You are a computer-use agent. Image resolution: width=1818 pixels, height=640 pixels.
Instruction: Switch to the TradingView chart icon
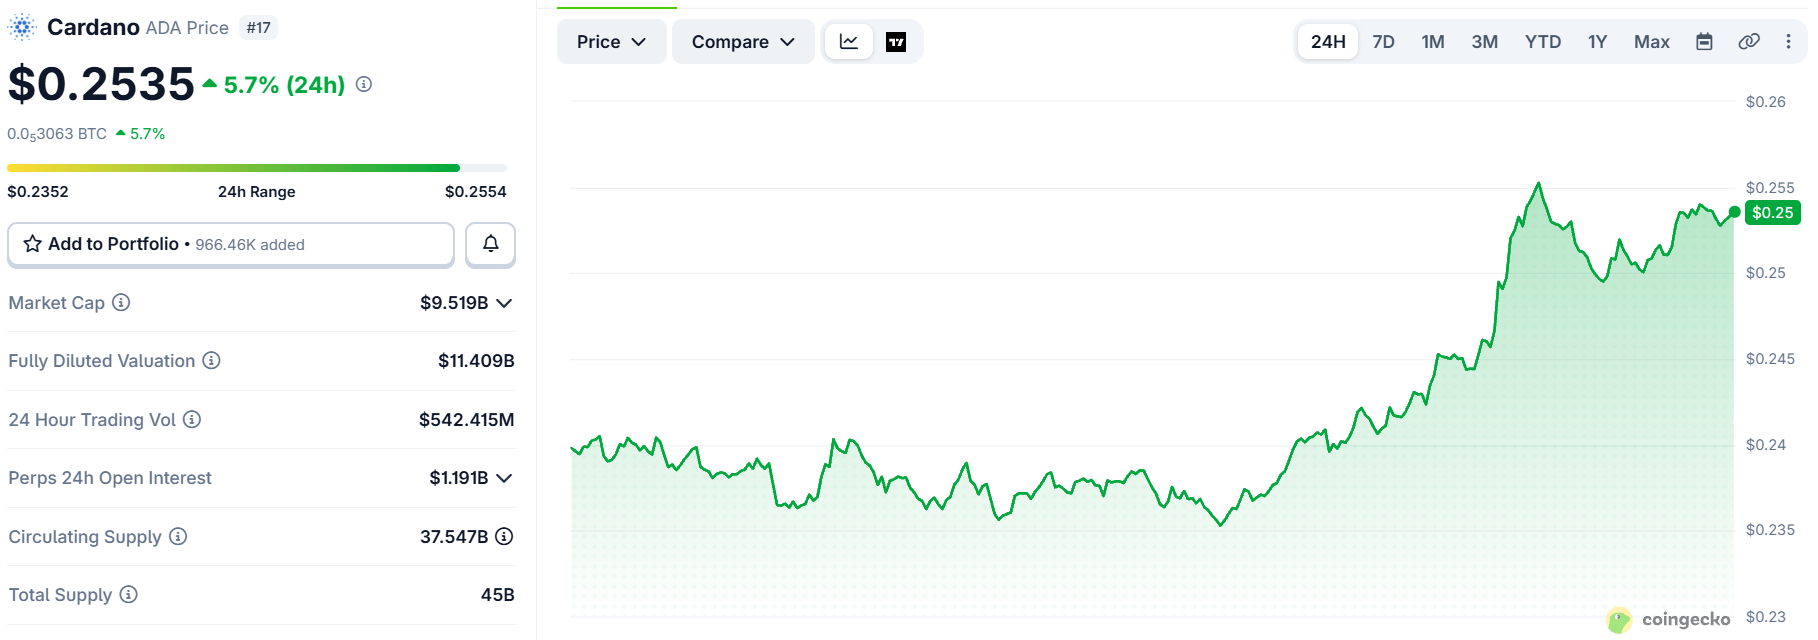(896, 42)
